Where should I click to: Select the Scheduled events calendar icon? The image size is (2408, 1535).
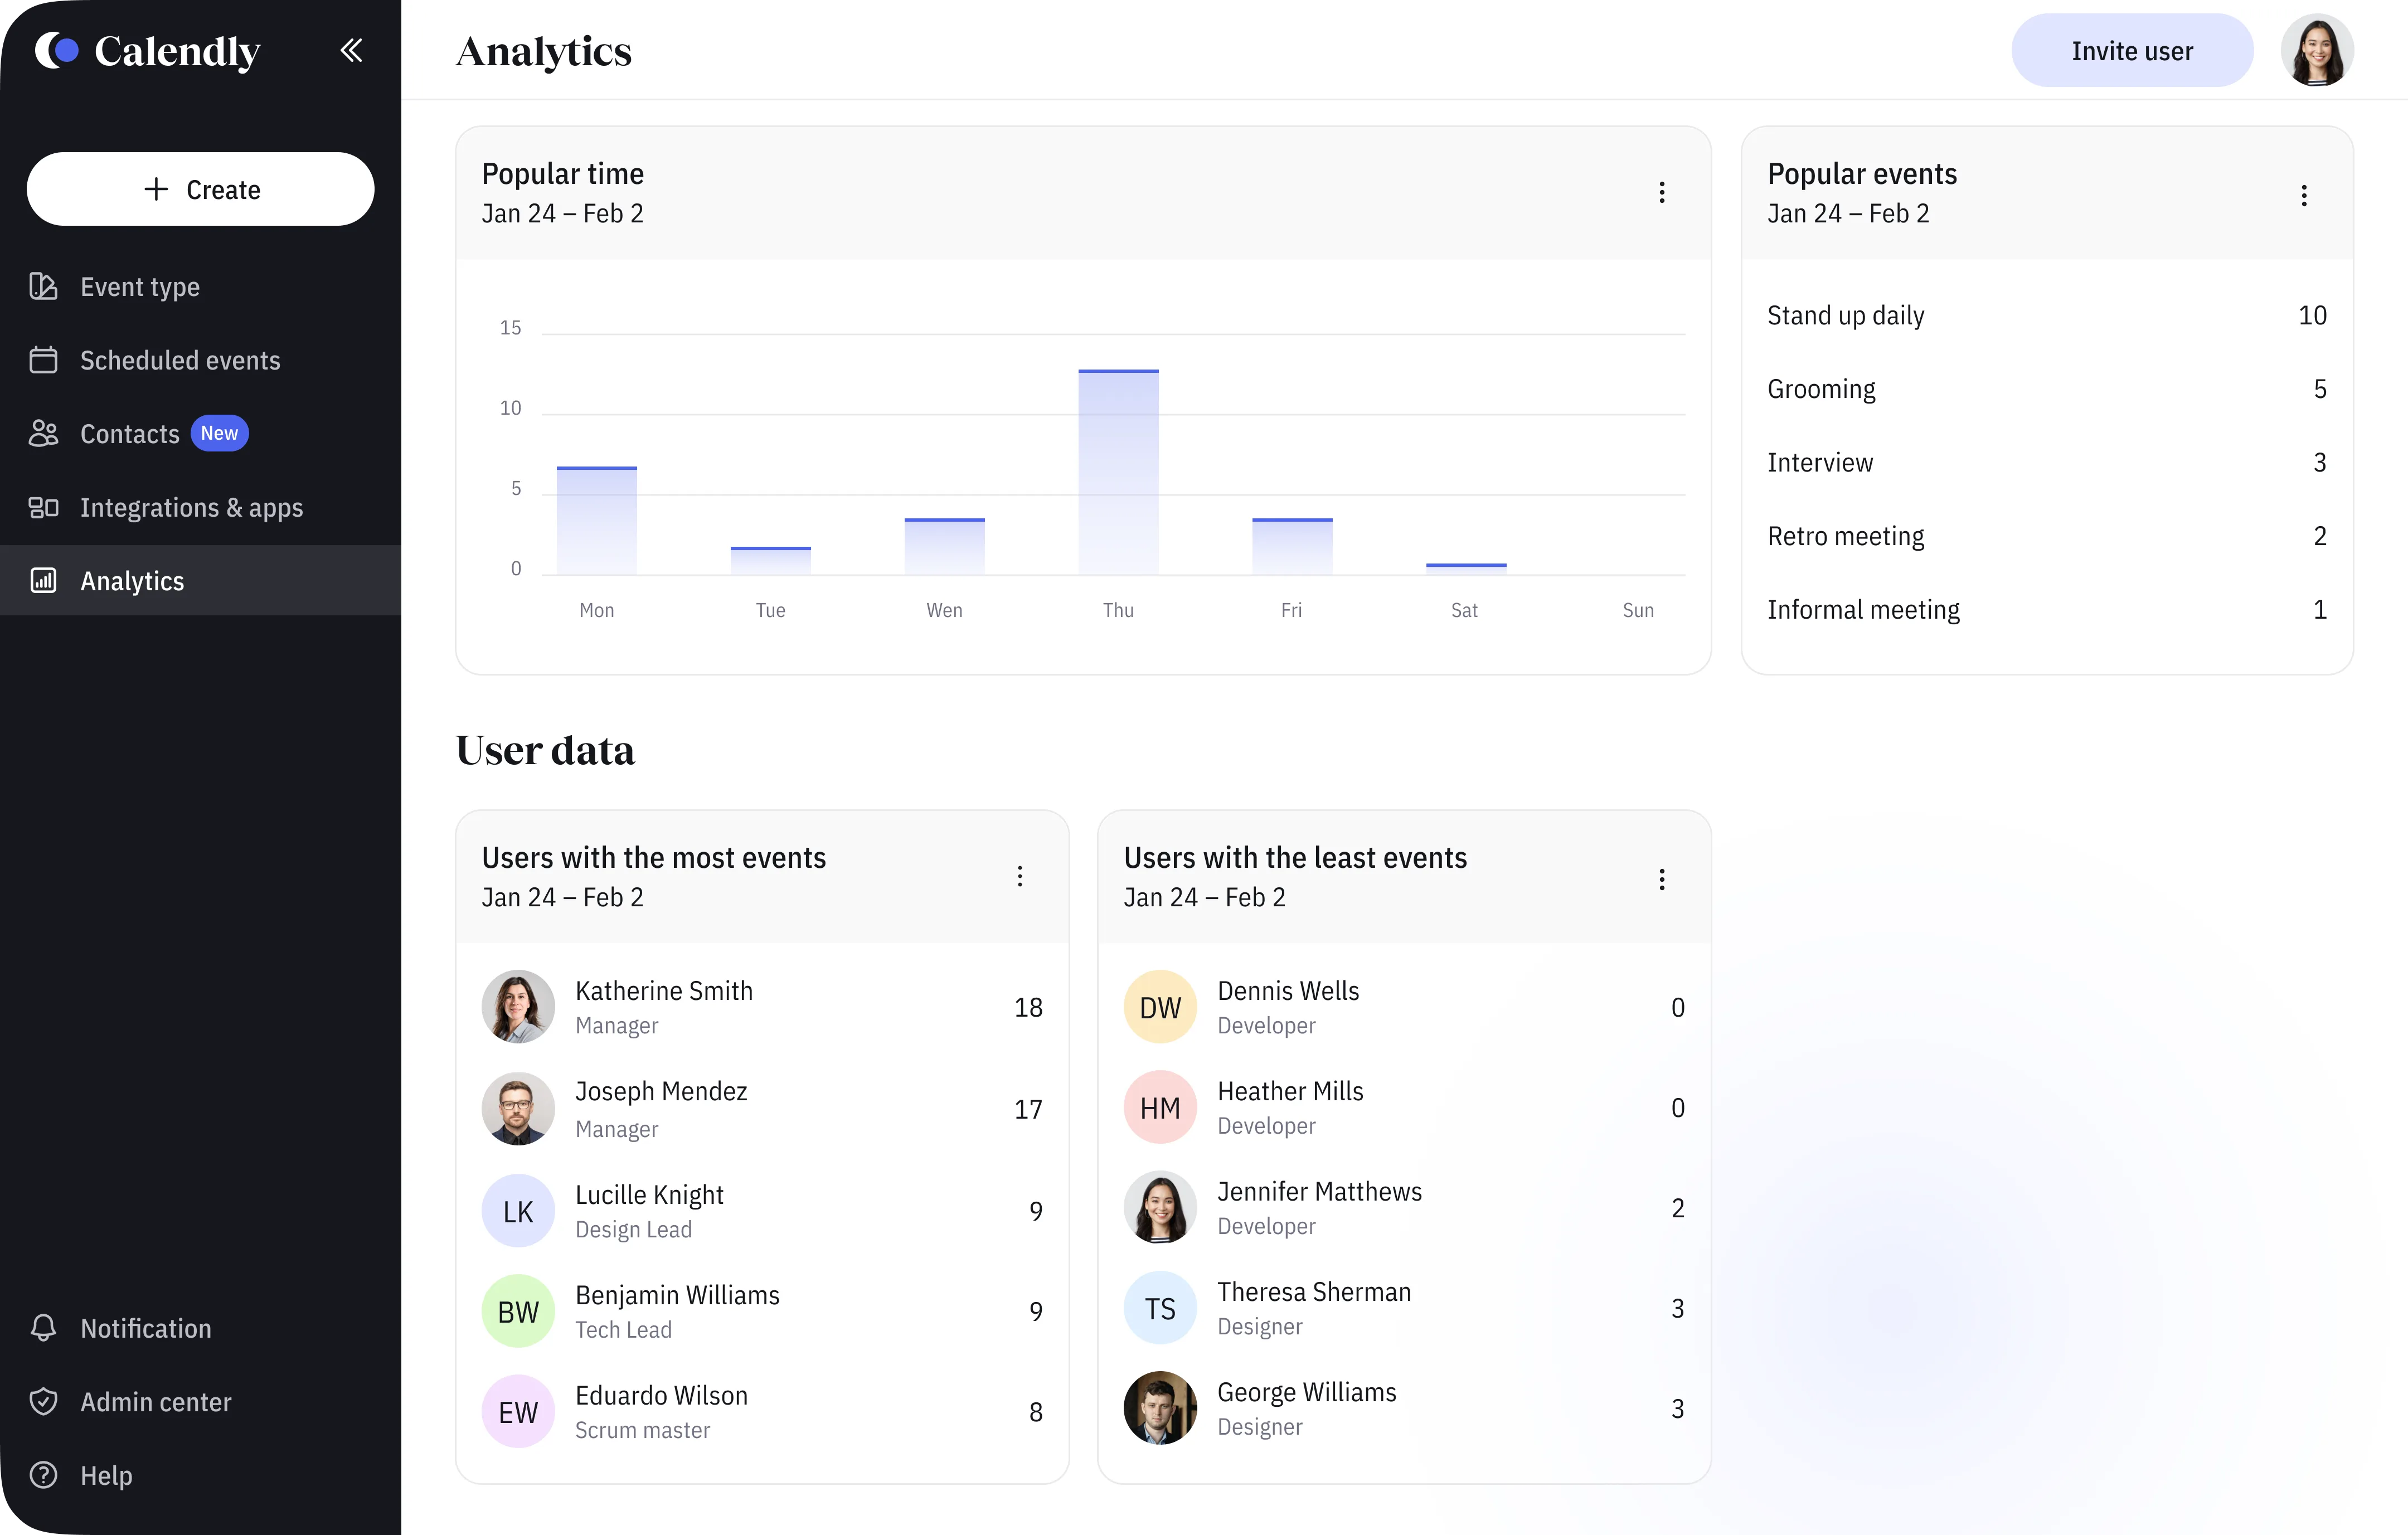pos(43,360)
